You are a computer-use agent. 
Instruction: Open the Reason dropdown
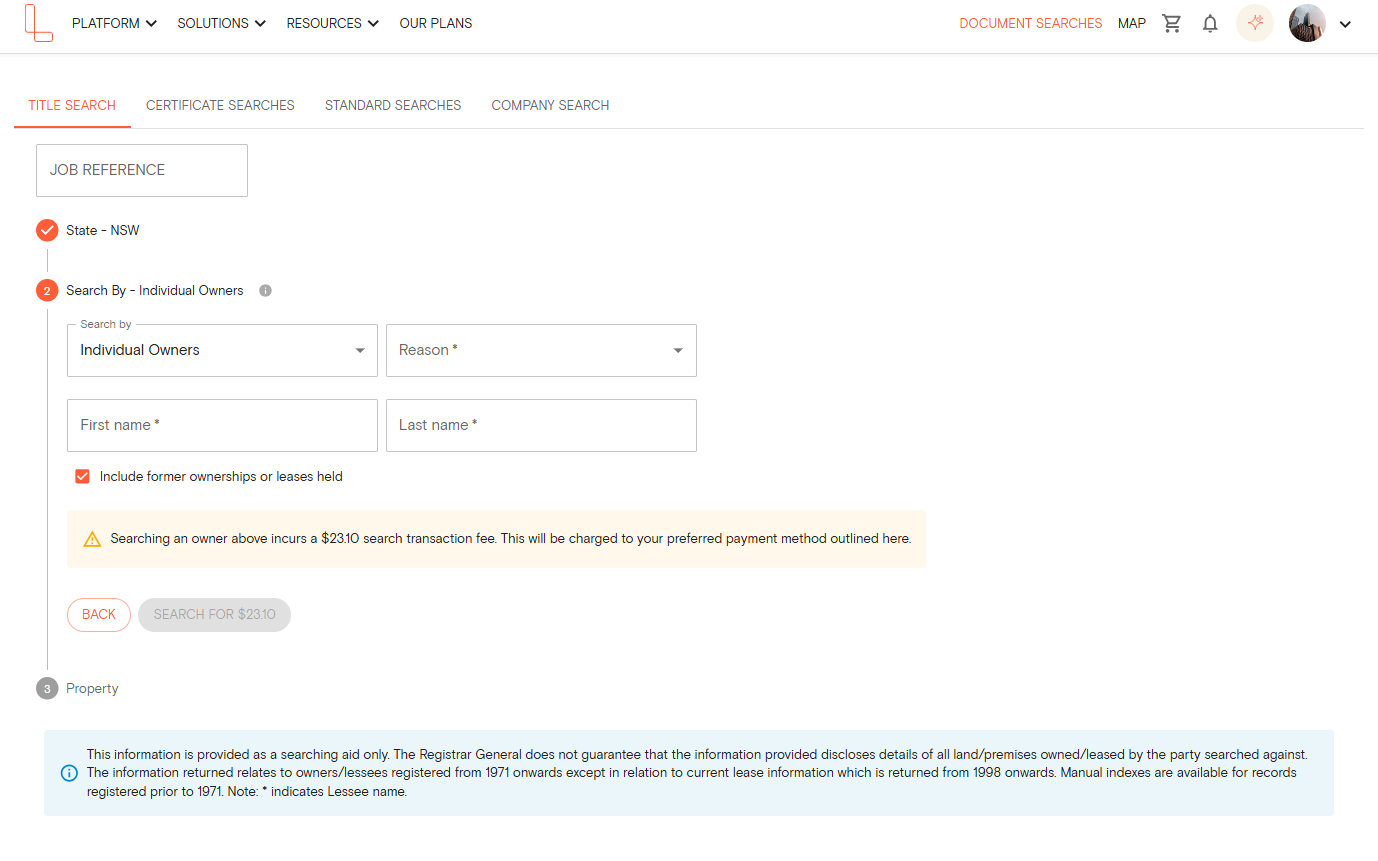click(x=541, y=350)
